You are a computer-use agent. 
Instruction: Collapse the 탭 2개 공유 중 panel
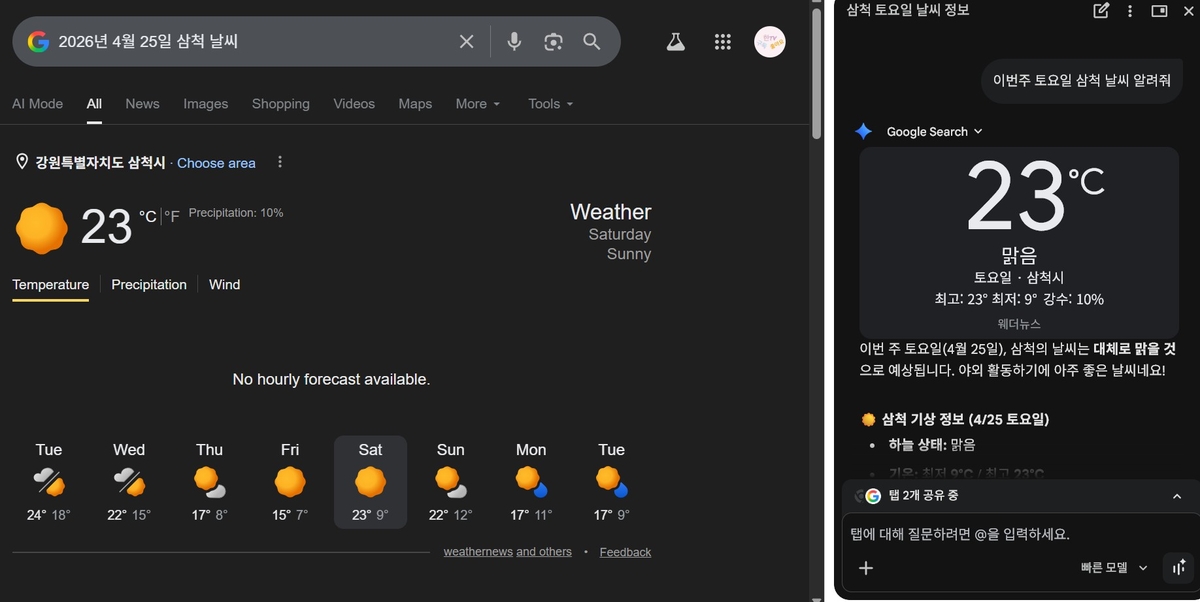1177,496
